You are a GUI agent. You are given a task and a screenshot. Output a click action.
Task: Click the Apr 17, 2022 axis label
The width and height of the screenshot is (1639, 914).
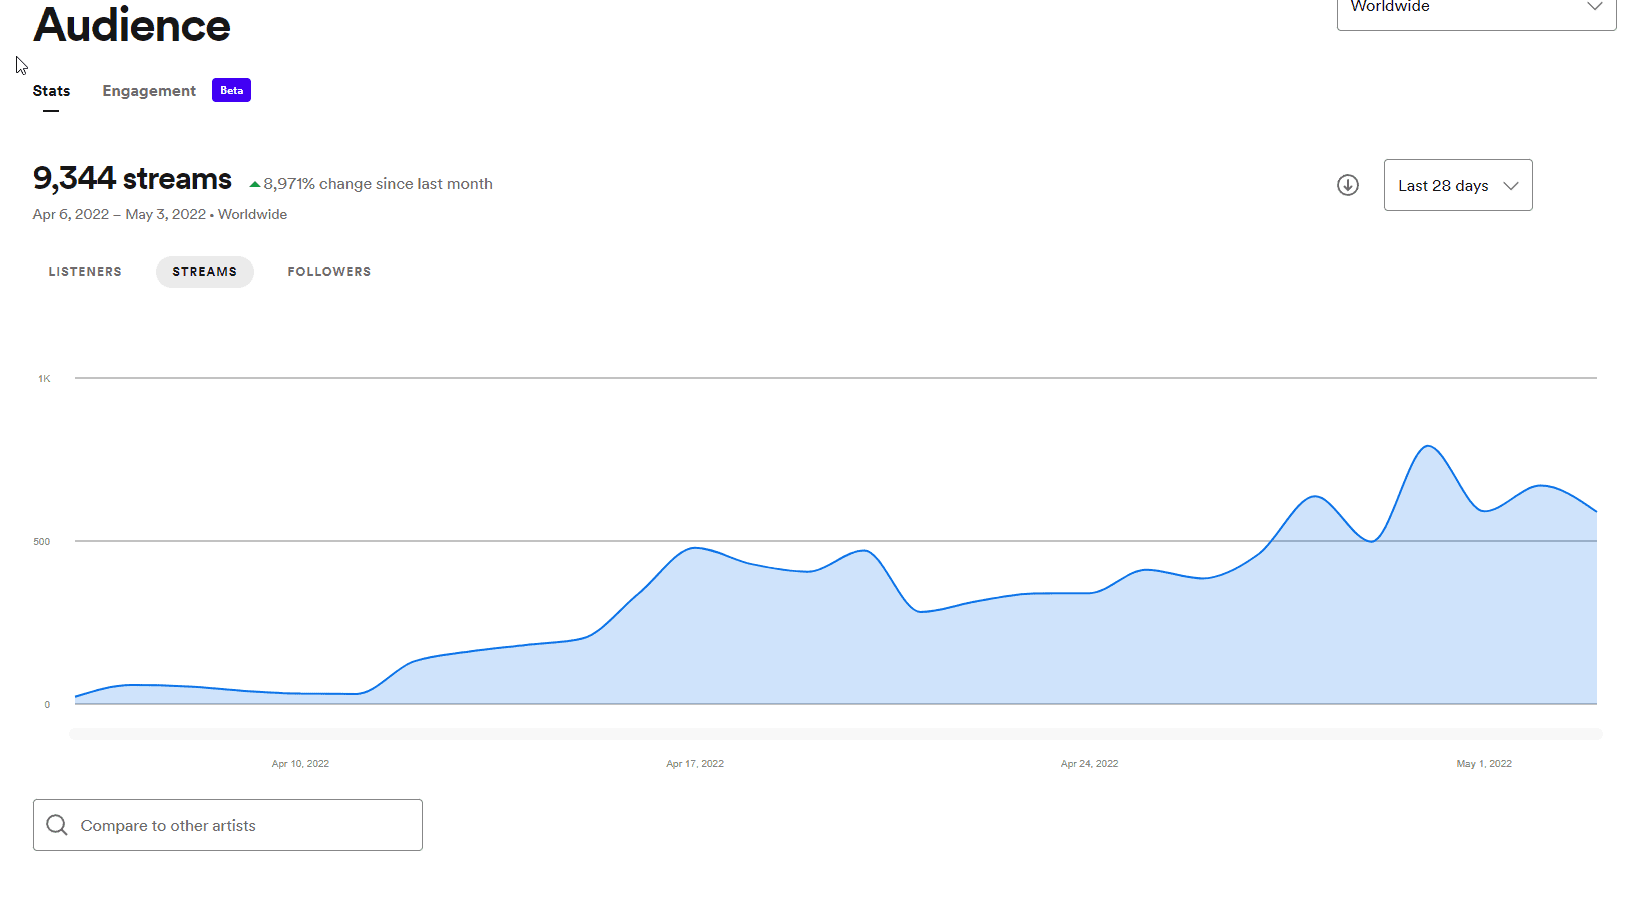click(x=695, y=764)
